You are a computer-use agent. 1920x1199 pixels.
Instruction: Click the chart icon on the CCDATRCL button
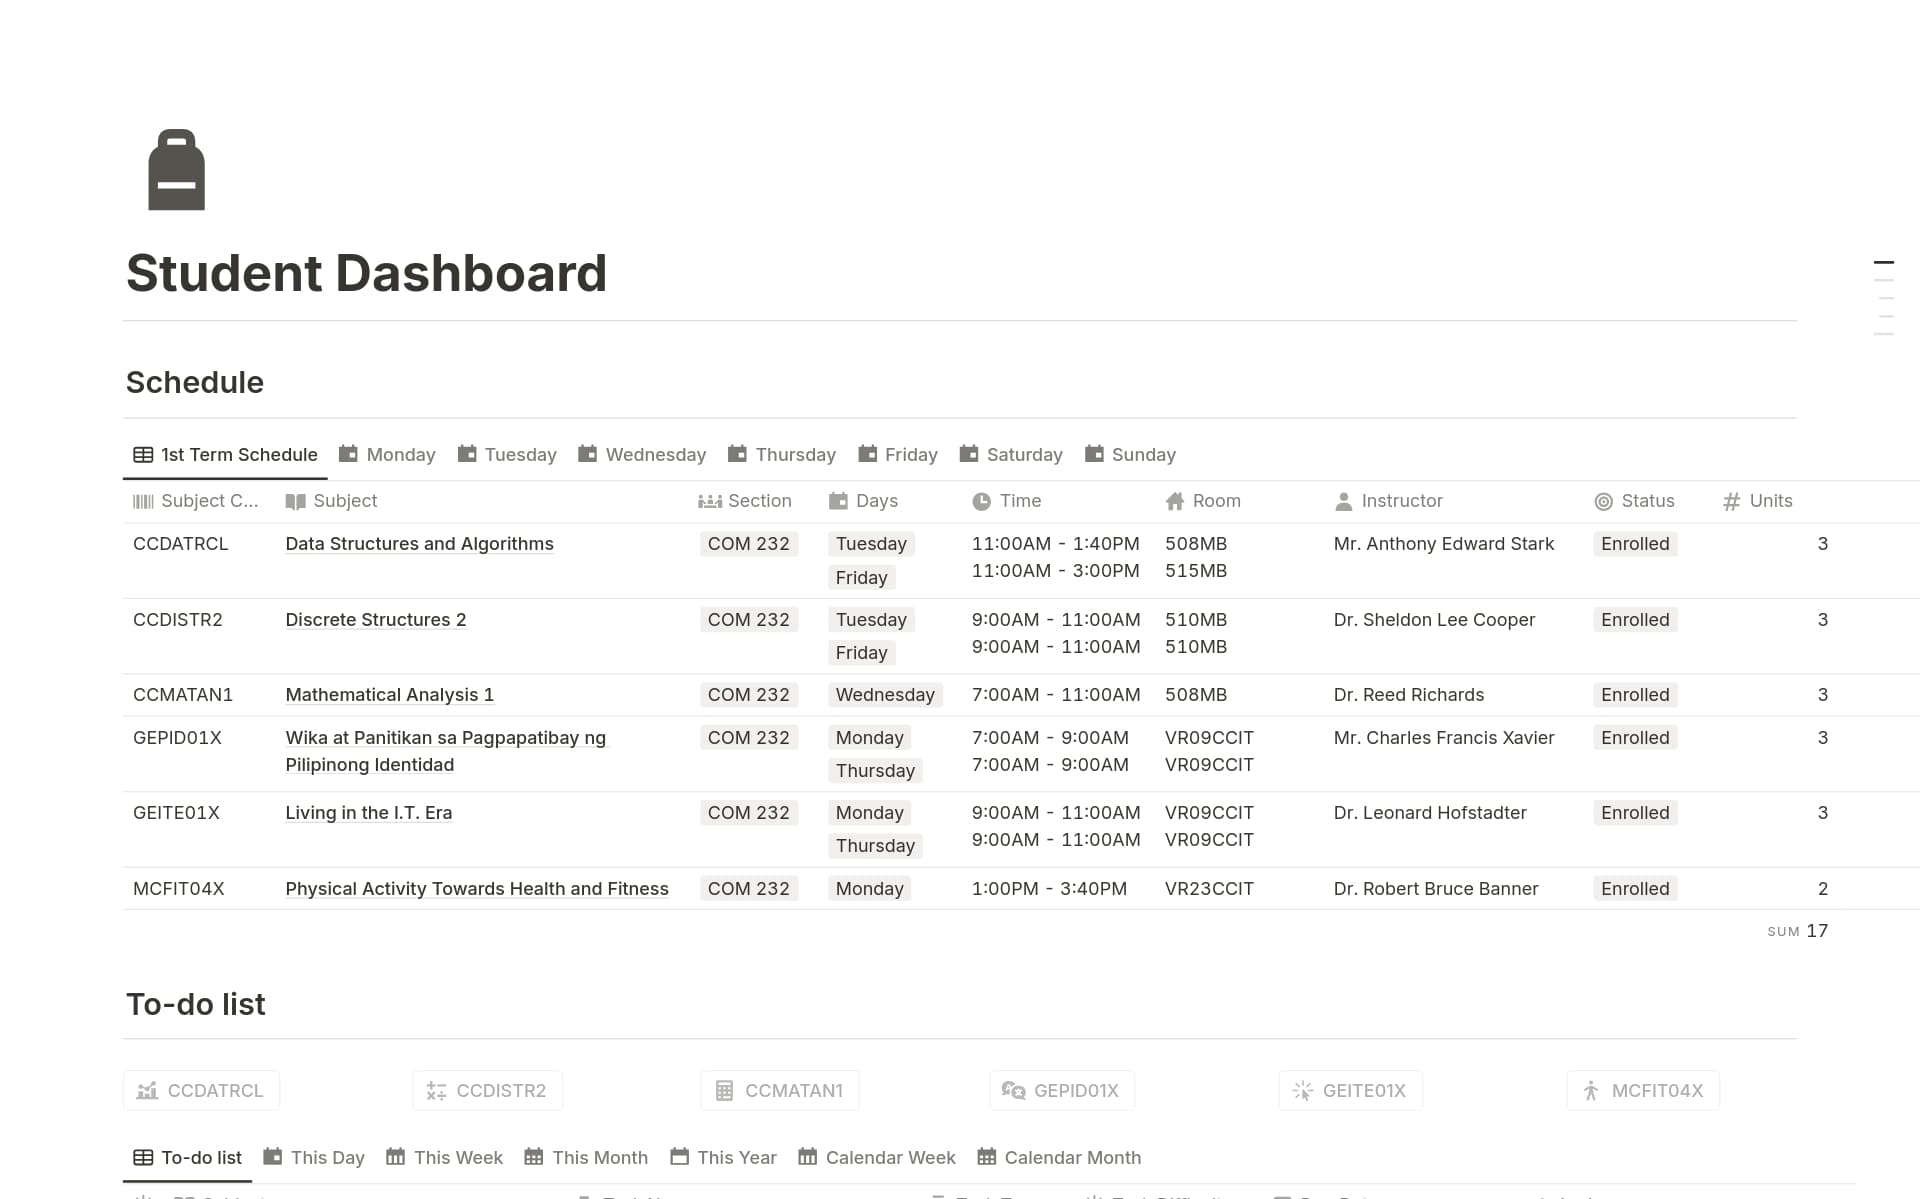148,1090
